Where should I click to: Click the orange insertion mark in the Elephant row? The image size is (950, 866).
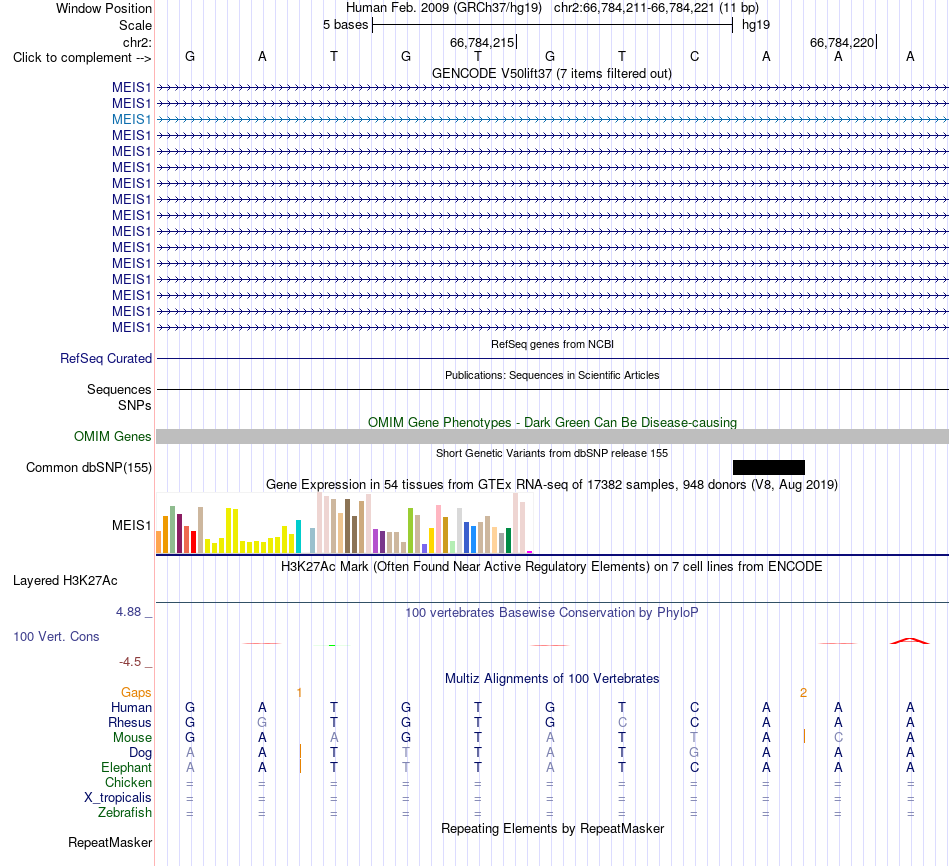pyautogui.click(x=301, y=766)
